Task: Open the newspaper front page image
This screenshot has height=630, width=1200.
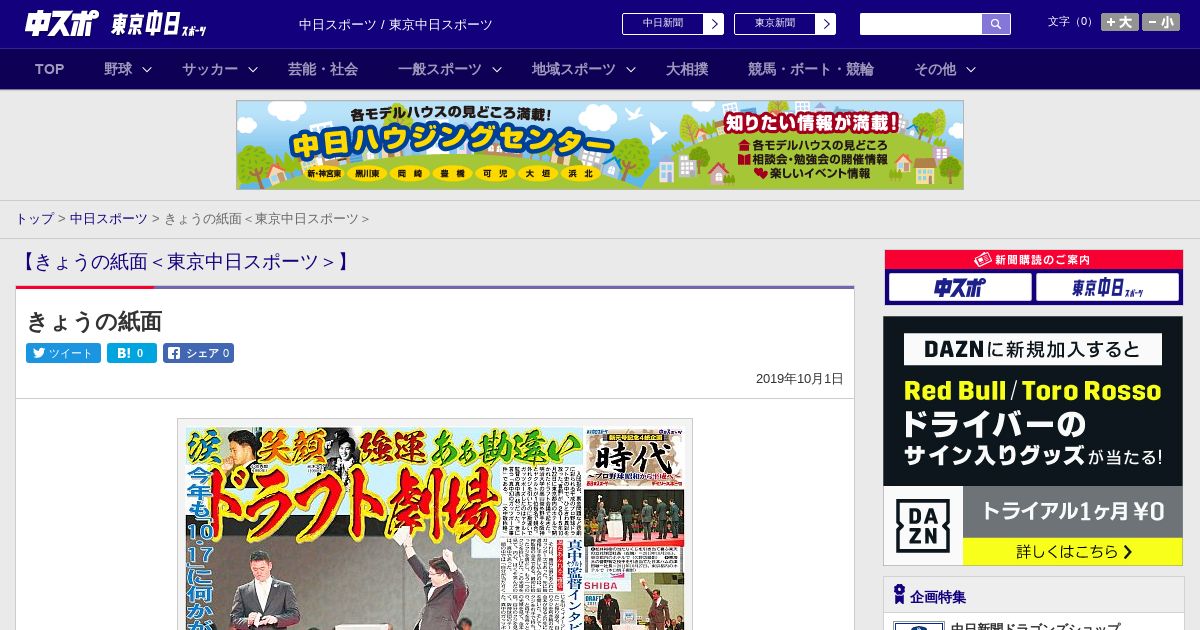Action: click(x=435, y=525)
